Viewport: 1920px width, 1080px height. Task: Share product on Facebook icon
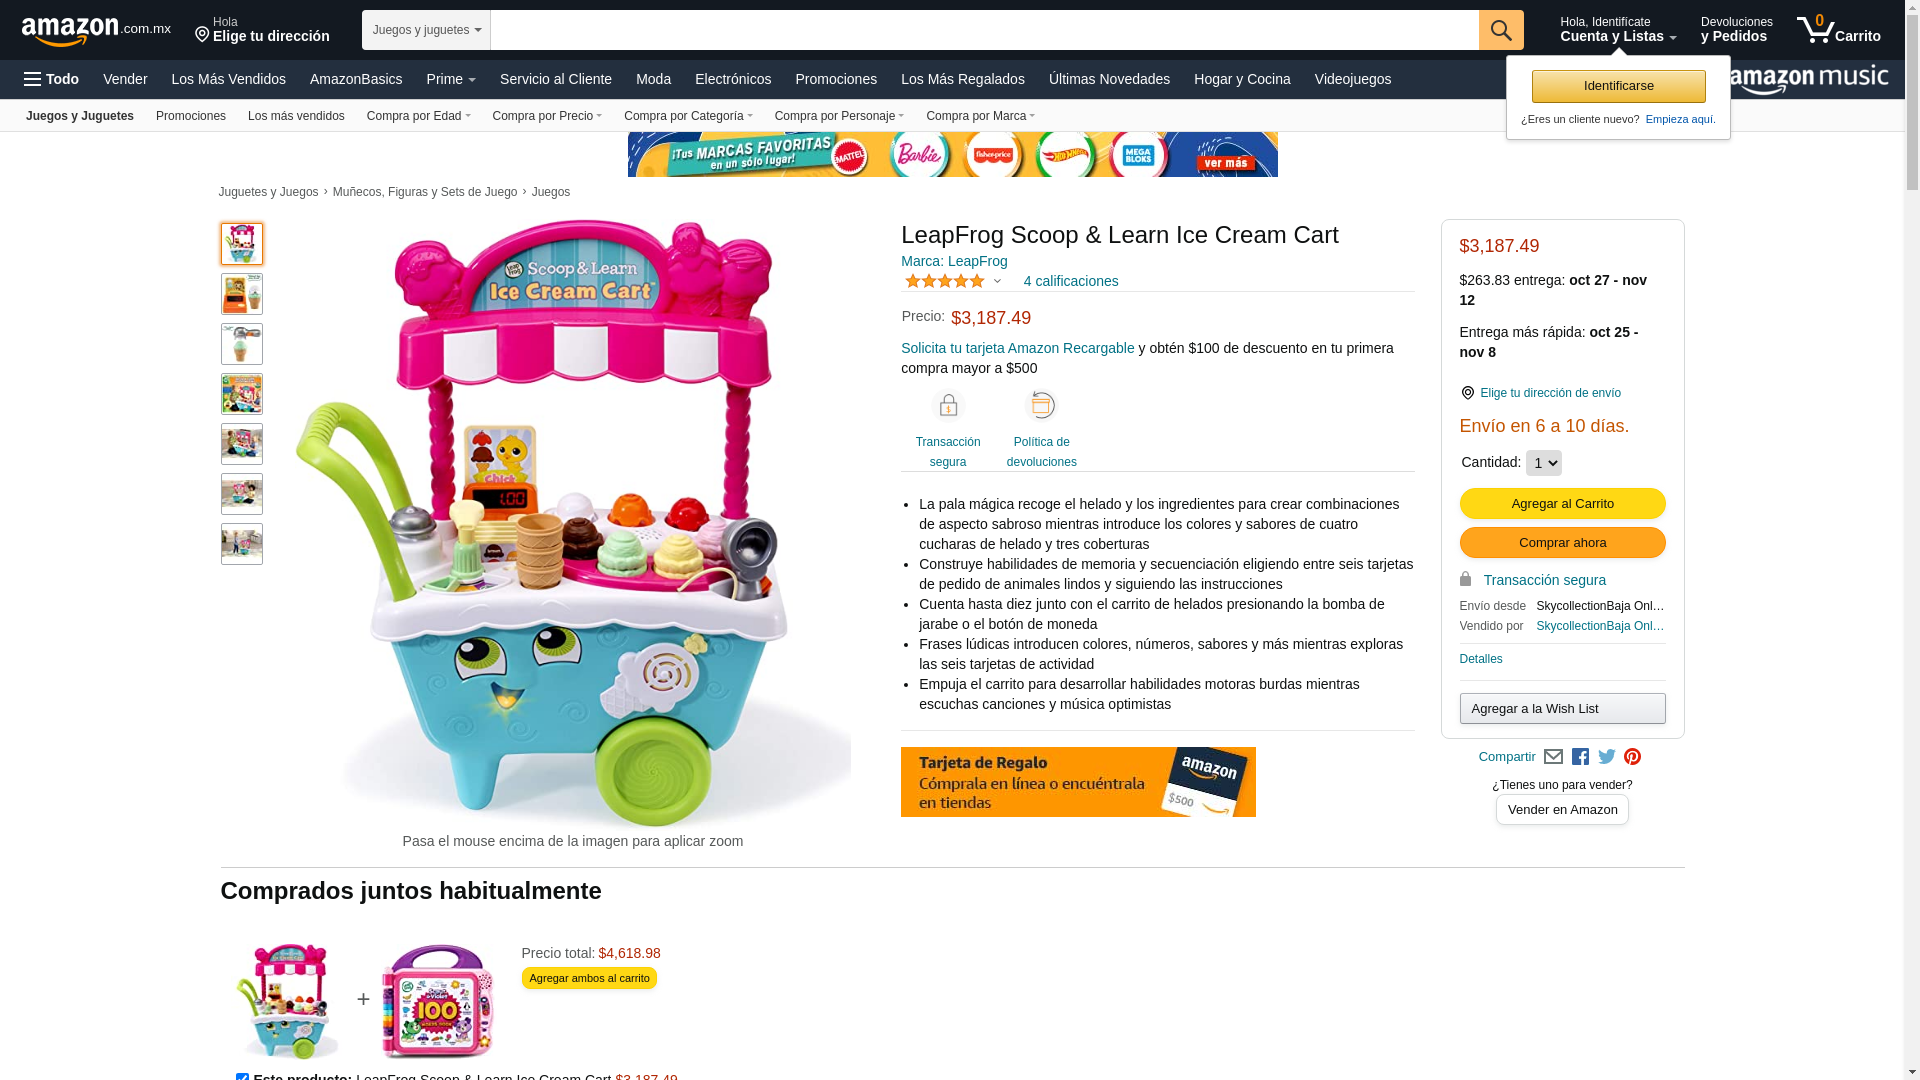pyautogui.click(x=1580, y=757)
